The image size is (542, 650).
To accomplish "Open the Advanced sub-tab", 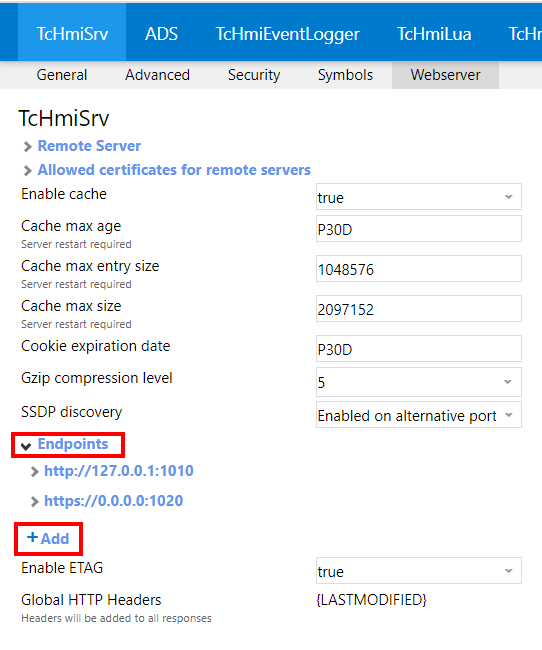I will [x=158, y=75].
